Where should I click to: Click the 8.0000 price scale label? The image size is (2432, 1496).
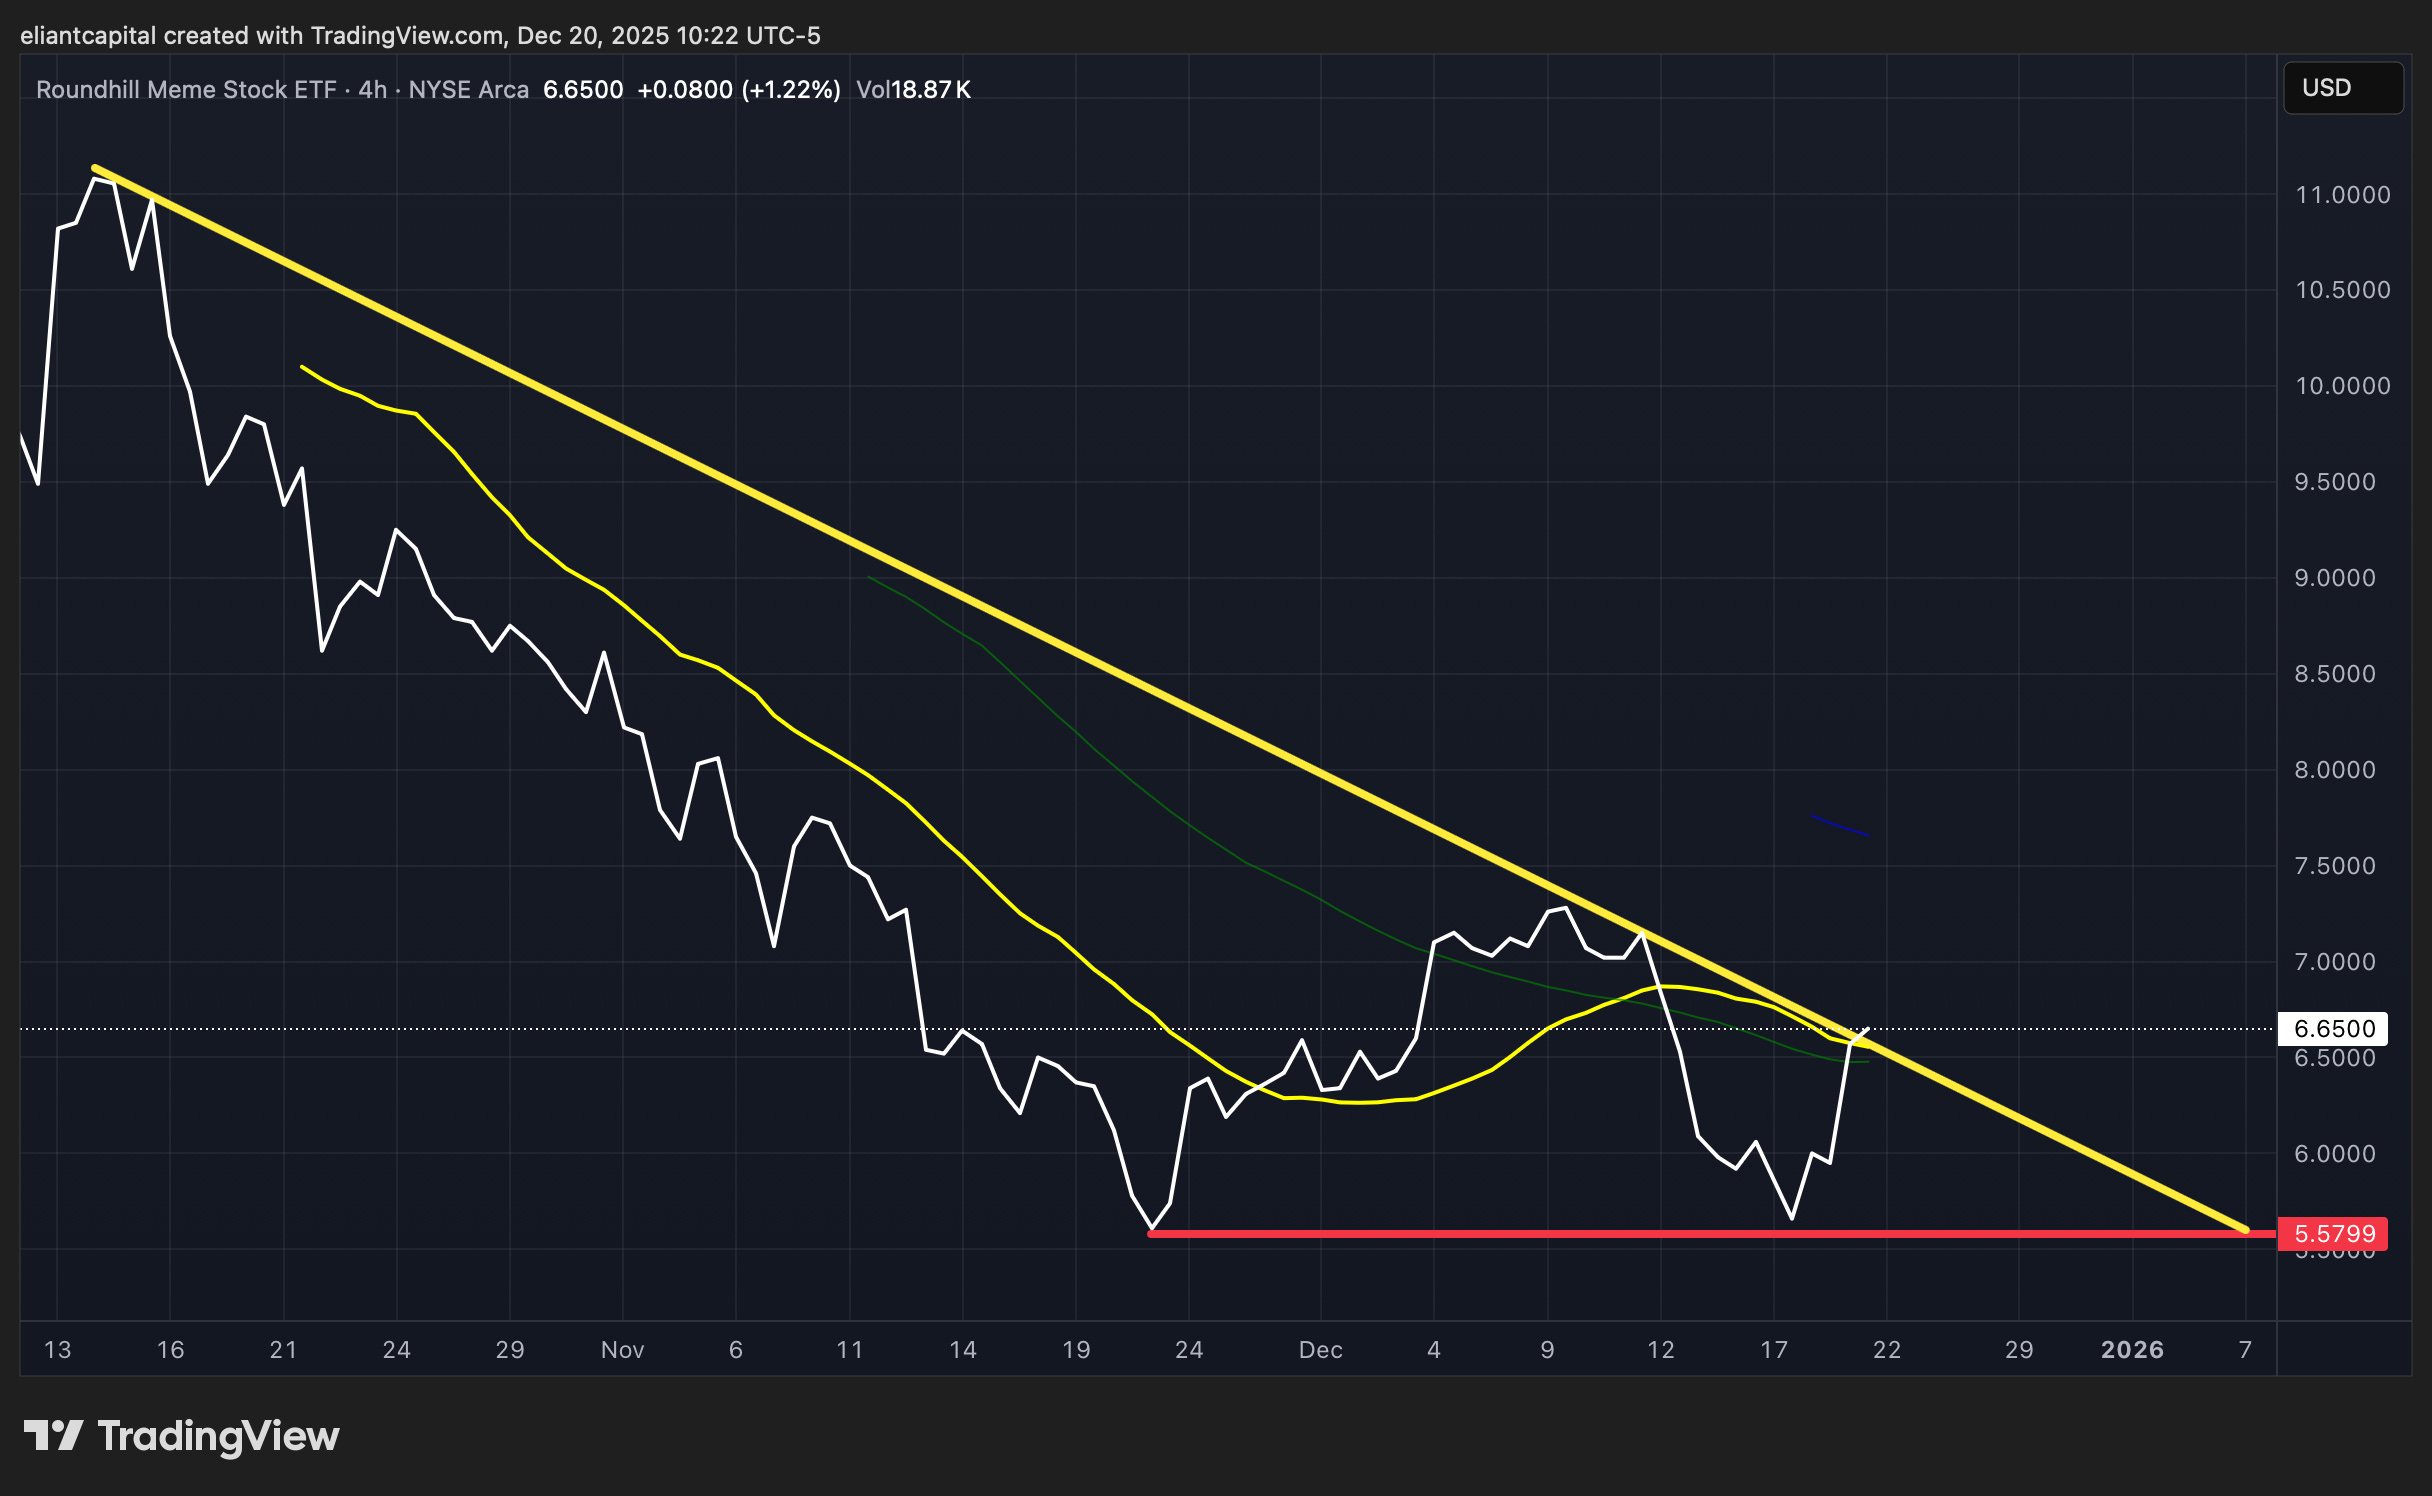tap(2334, 770)
